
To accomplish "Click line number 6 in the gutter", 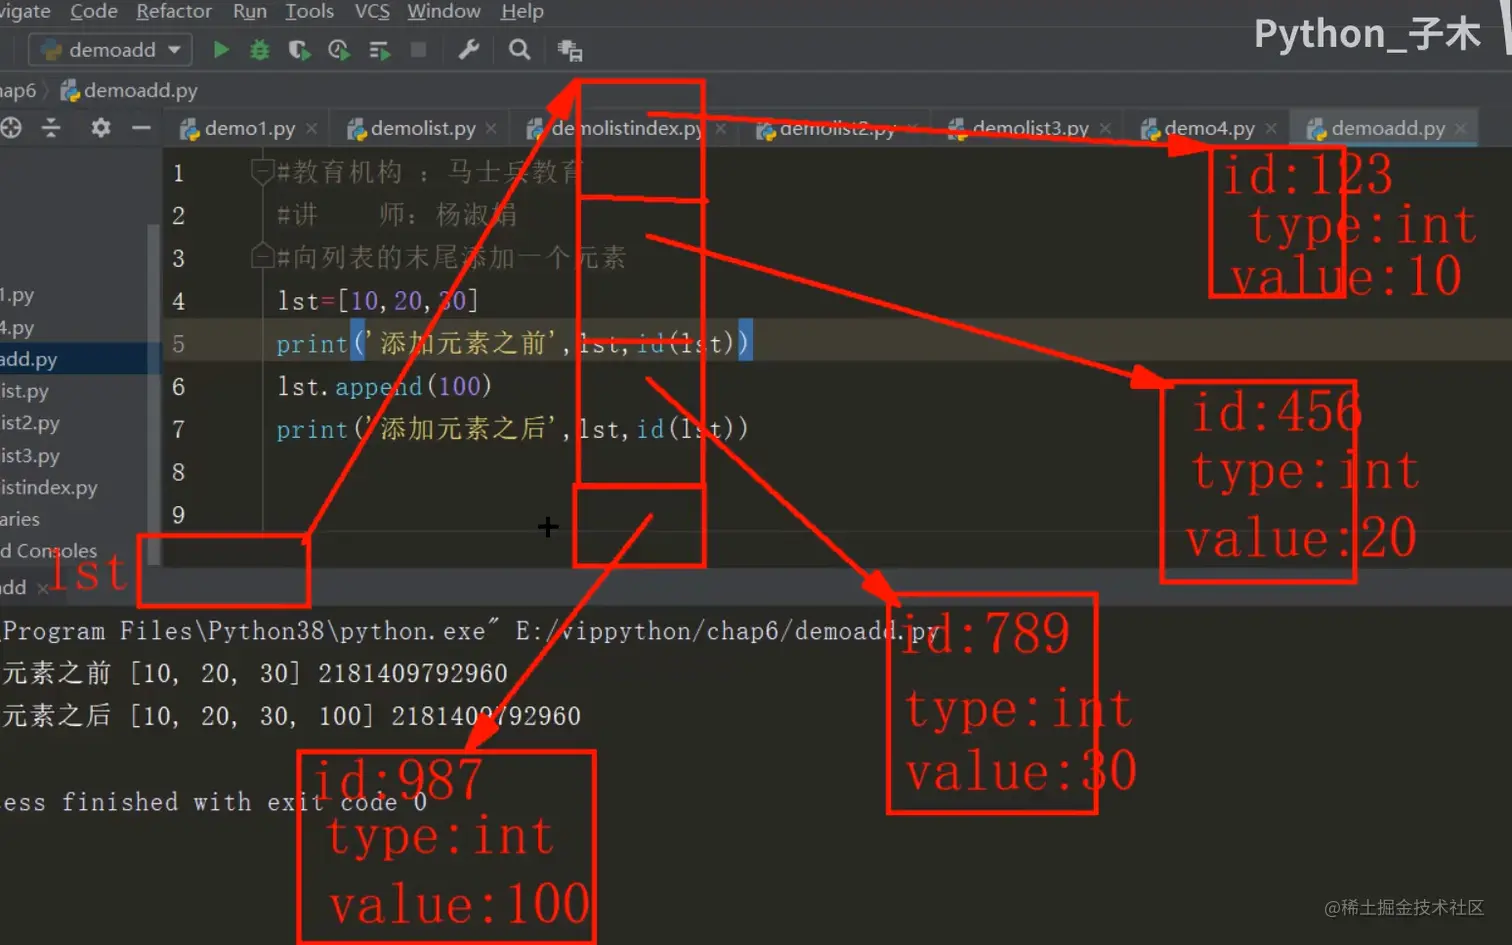I will point(178,386).
